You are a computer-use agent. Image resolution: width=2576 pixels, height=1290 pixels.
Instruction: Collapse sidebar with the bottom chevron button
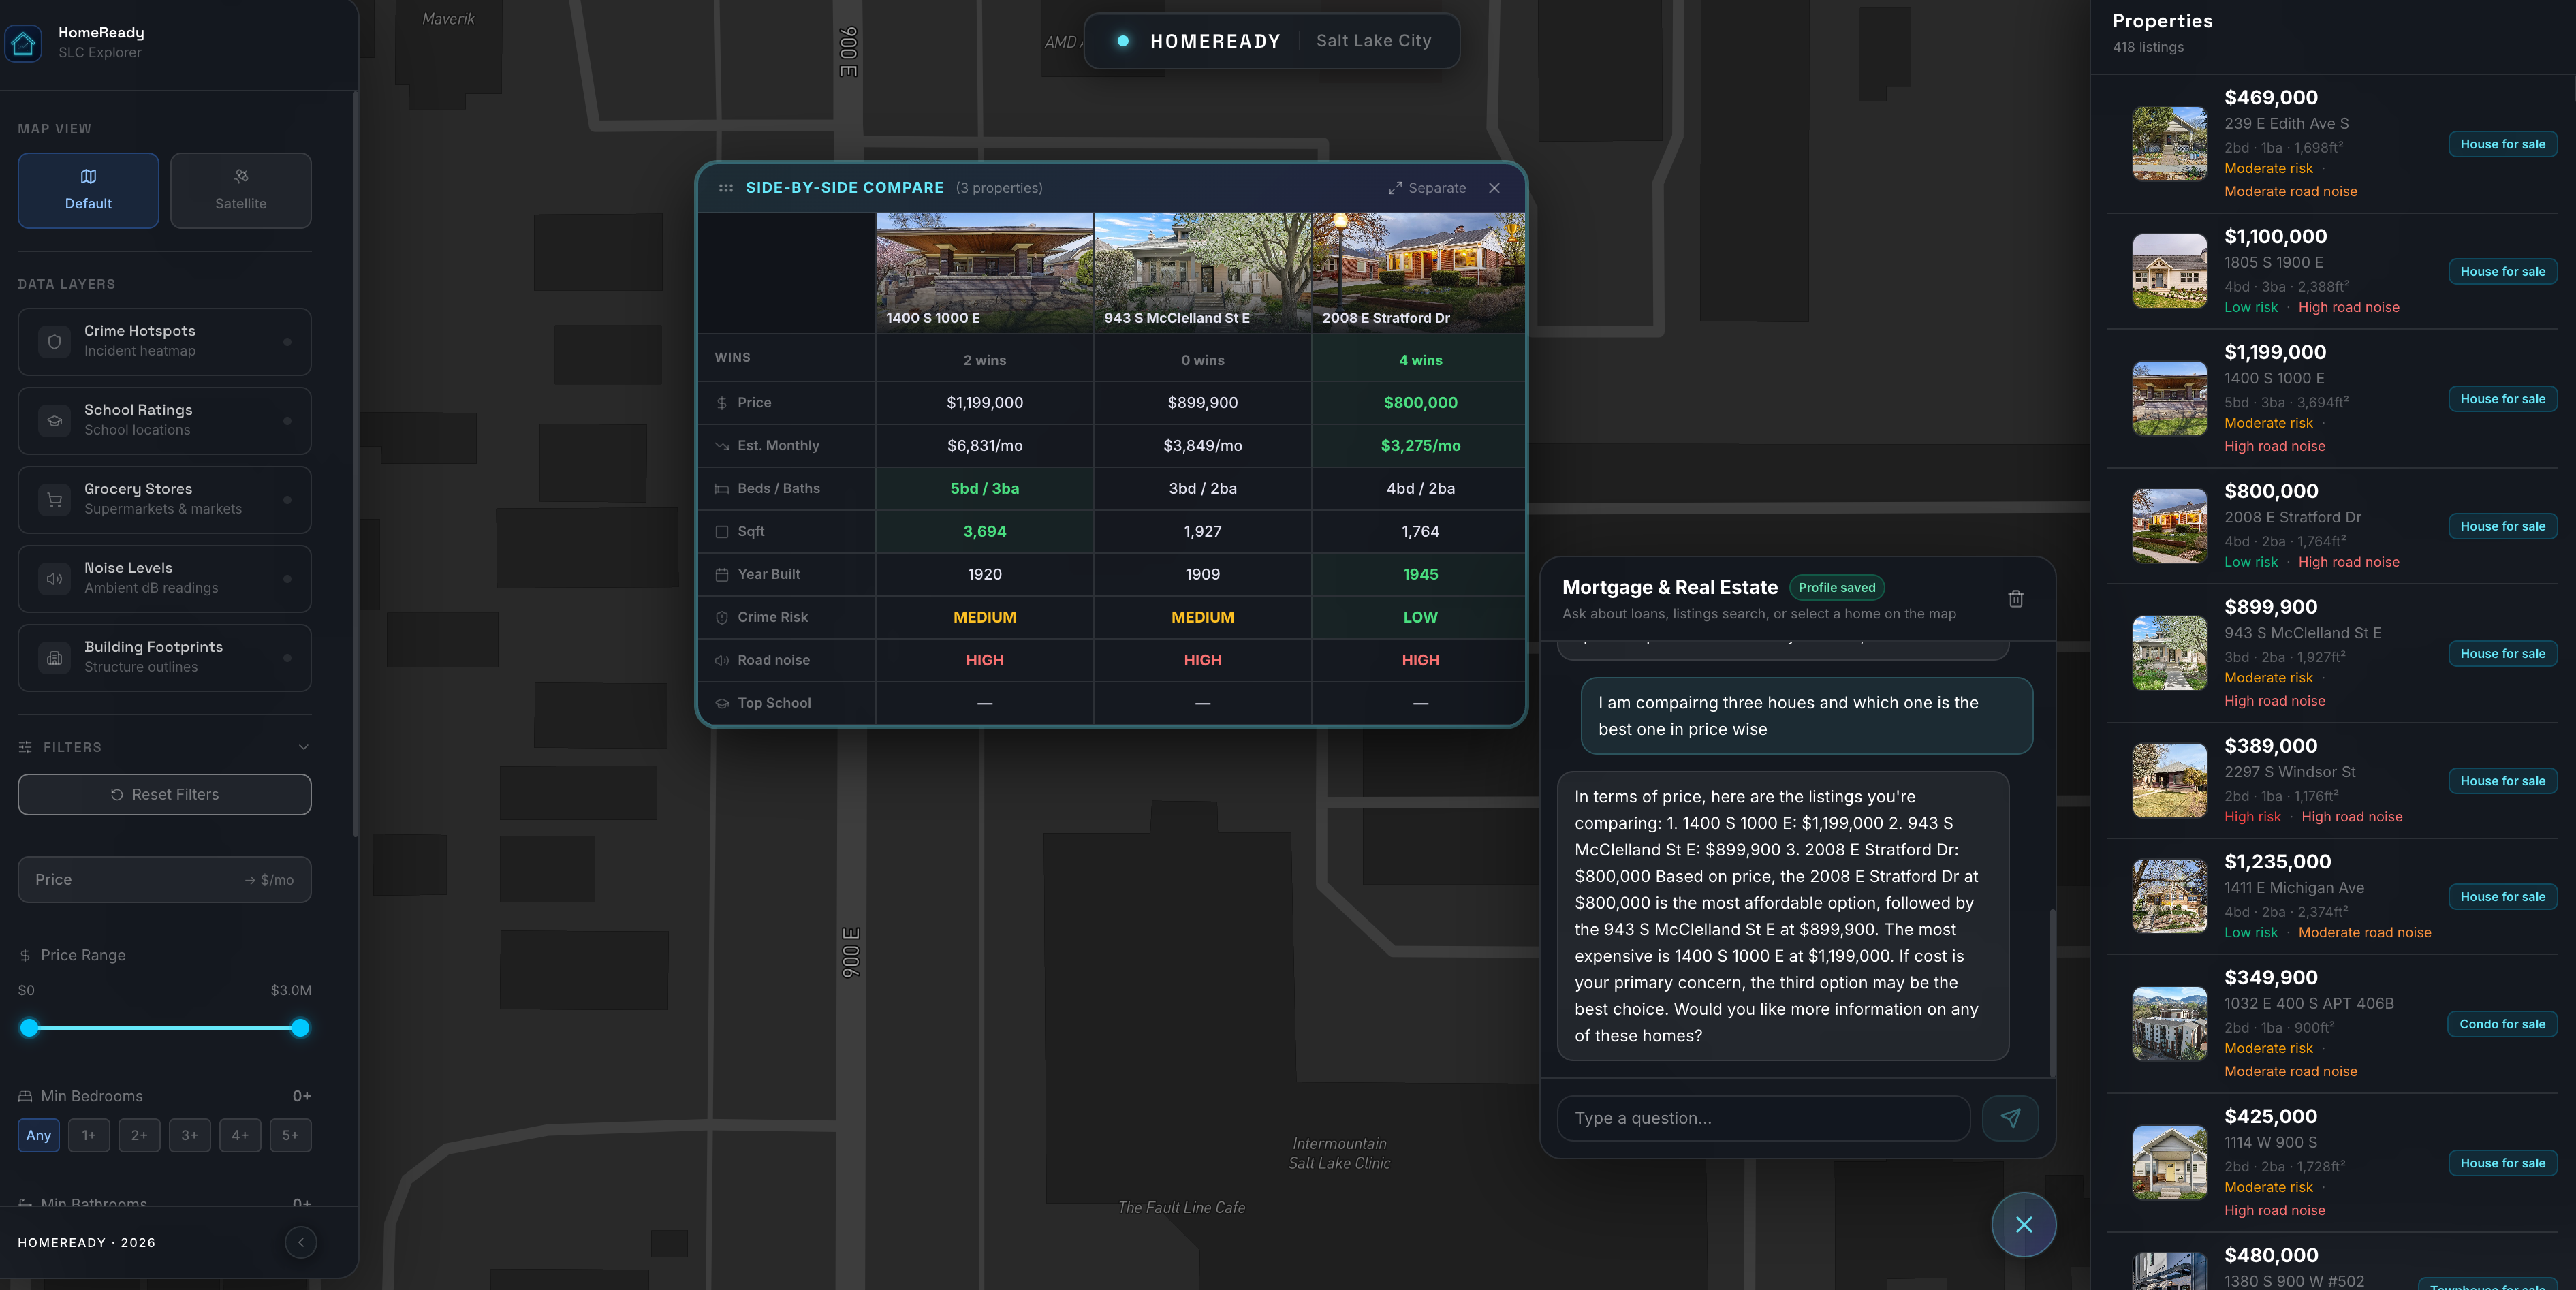[301, 1242]
